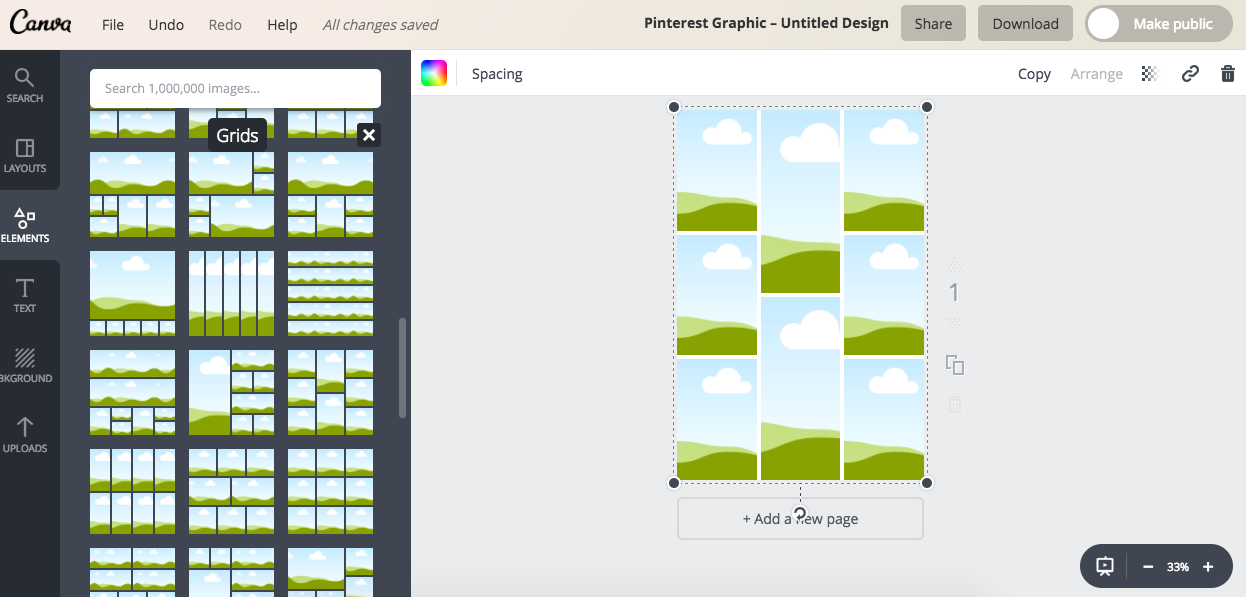Viewport: 1246px width, 597px height.
Task: Click the Canva logo
Action: pyautogui.click(x=42, y=23)
